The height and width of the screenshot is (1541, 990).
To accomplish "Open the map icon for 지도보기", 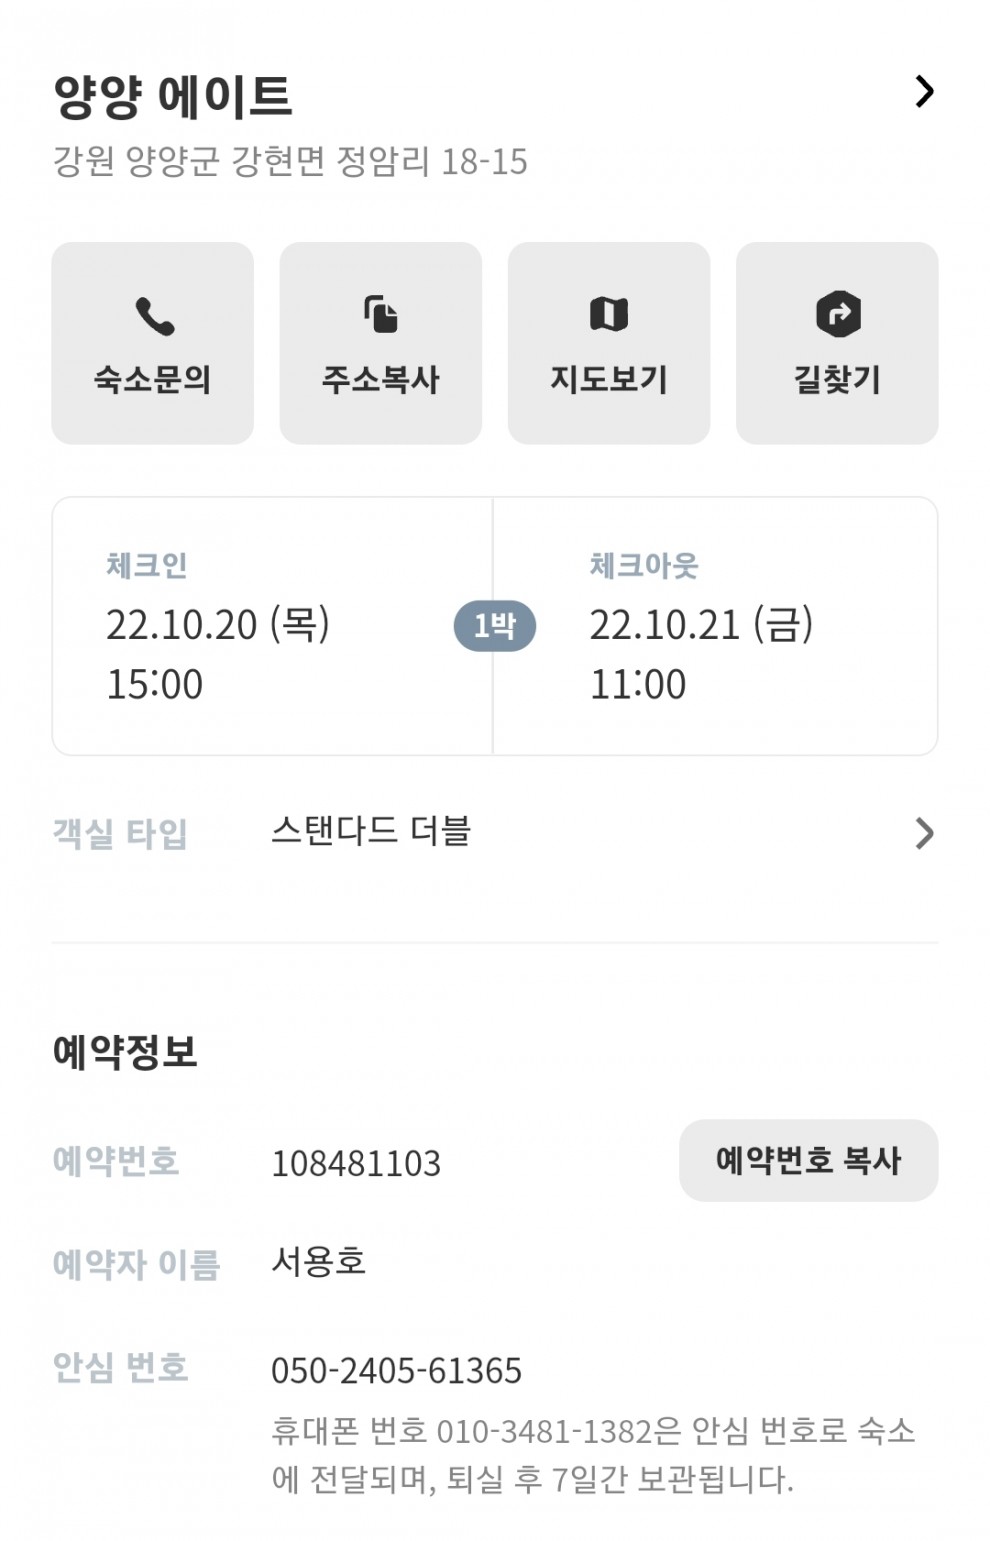I will coord(609,314).
